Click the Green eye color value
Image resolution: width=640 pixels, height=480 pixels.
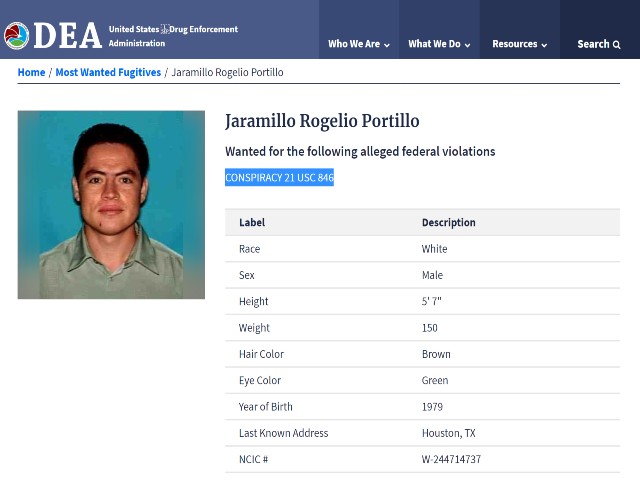pos(435,380)
